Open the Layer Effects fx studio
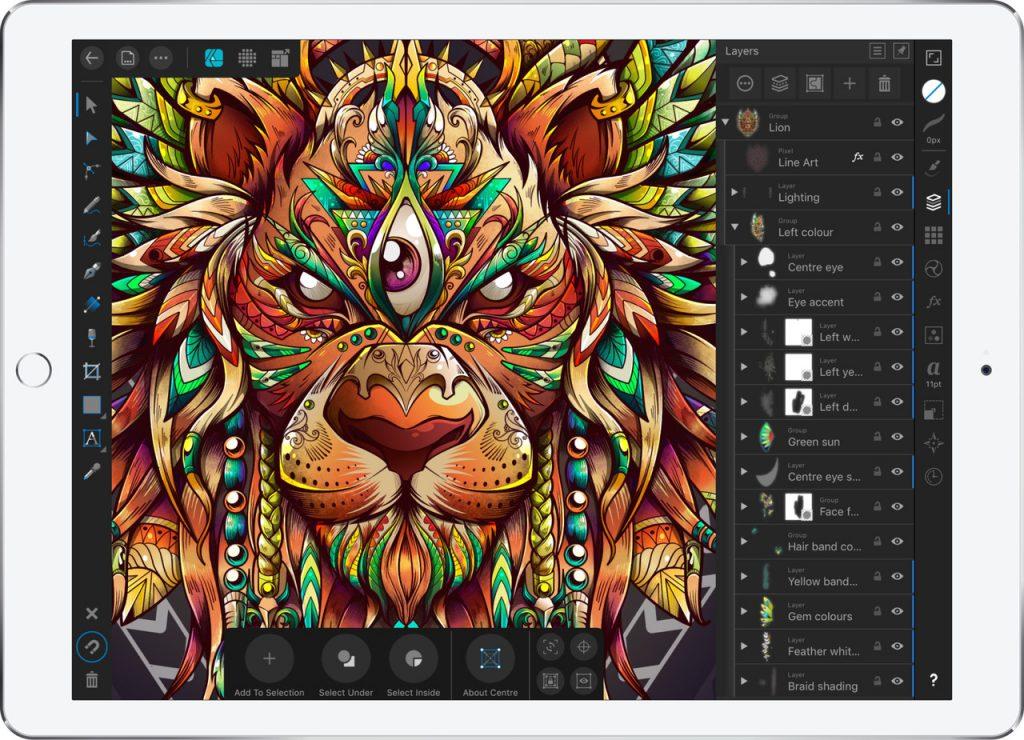 933,301
